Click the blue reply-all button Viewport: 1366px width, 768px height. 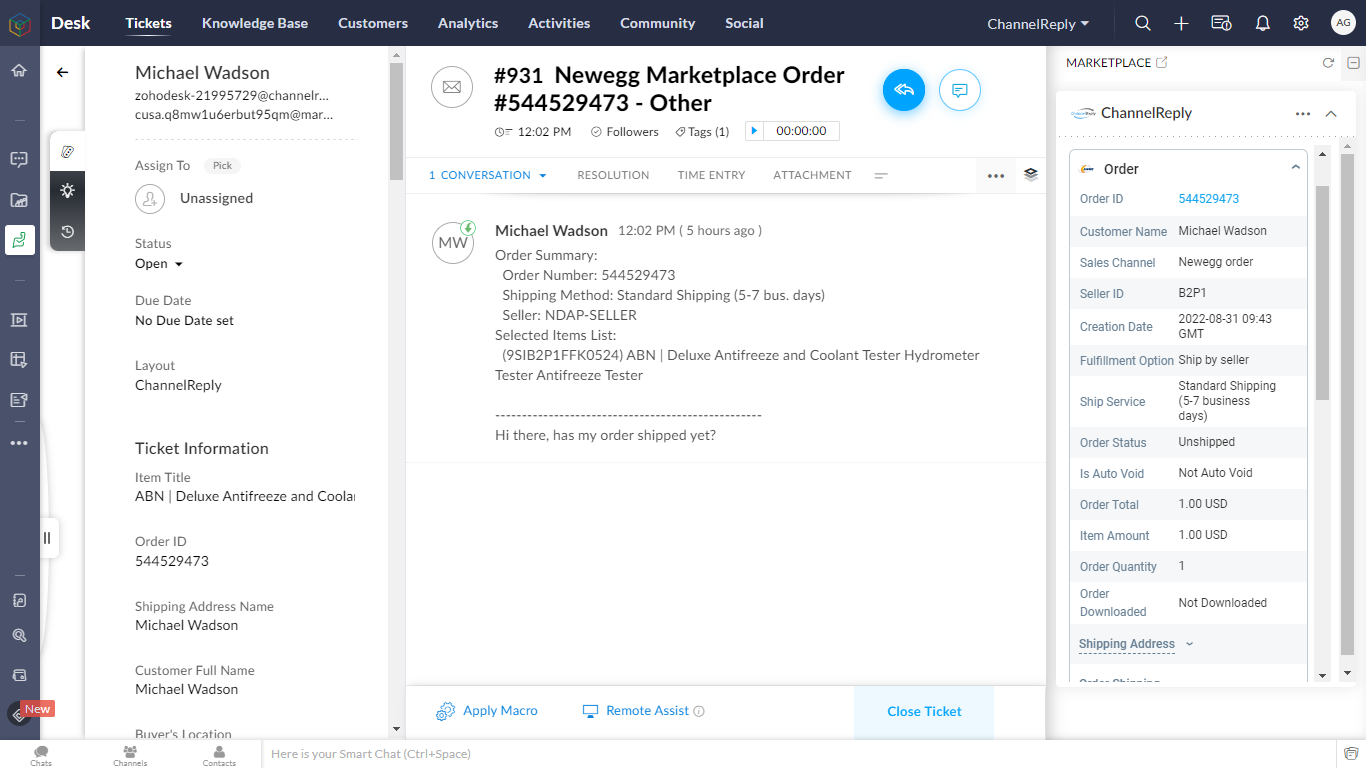pyautogui.click(x=904, y=90)
